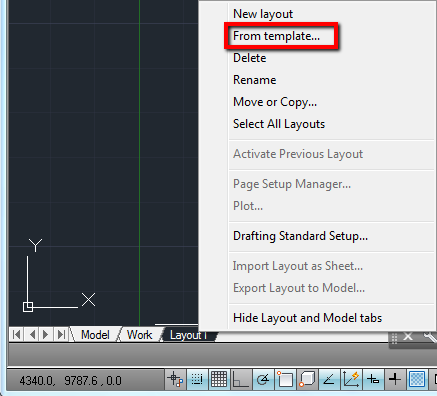Jump to last layout tab arrow
Image resolution: width=437 pixels, height=396 pixels.
point(61,334)
